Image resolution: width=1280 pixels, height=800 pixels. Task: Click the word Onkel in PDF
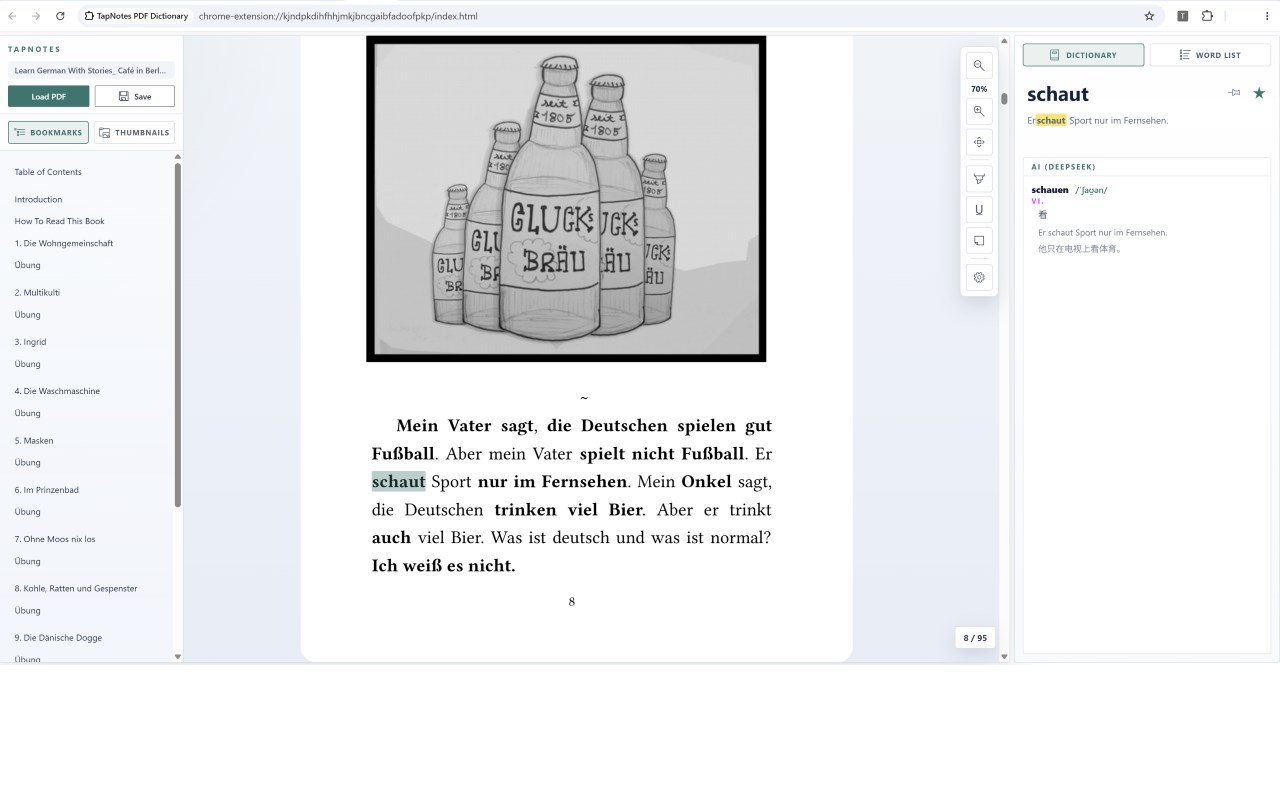pyautogui.click(x=707, y=482)
